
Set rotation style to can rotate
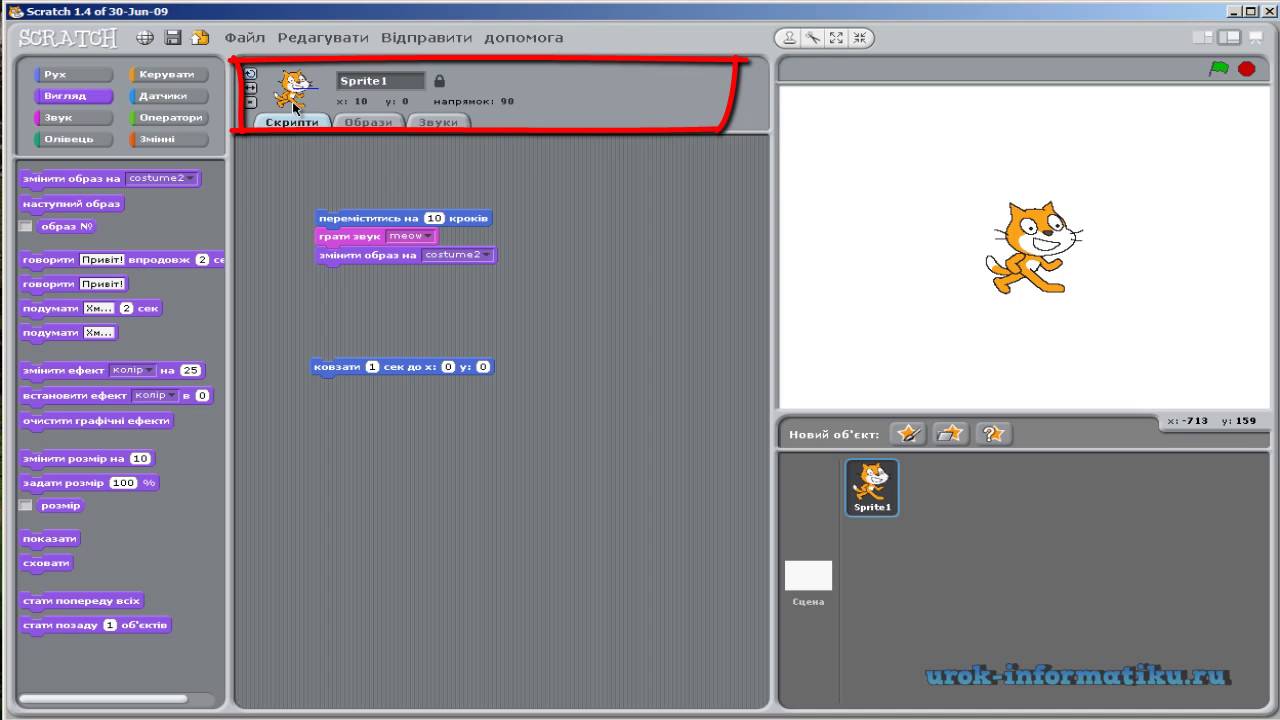click(x=251, y=73)
